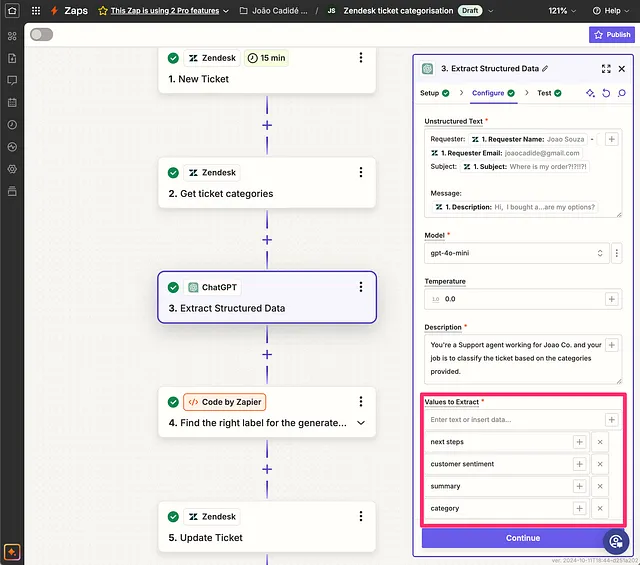Screen dimensions: 640x565
Task: Open the sidebar comments icon
Action: [x=12, y=80]
